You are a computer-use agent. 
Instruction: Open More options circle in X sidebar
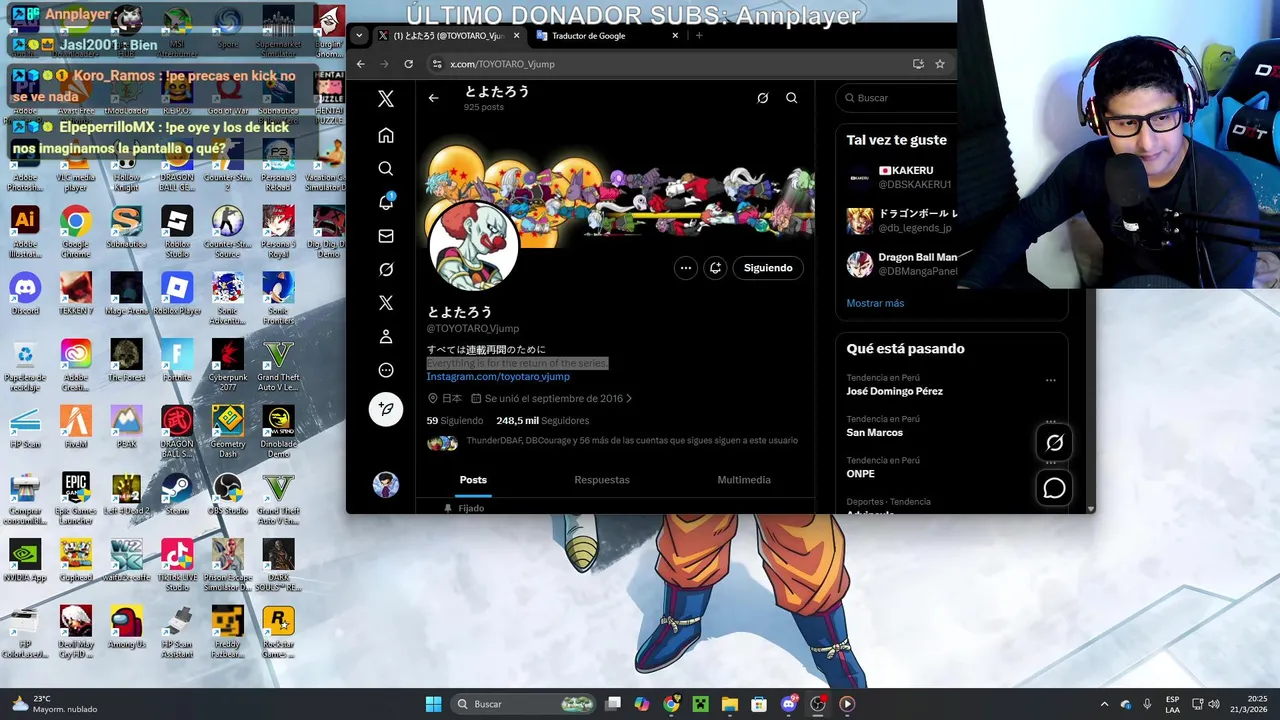click(x=386, y=370)
